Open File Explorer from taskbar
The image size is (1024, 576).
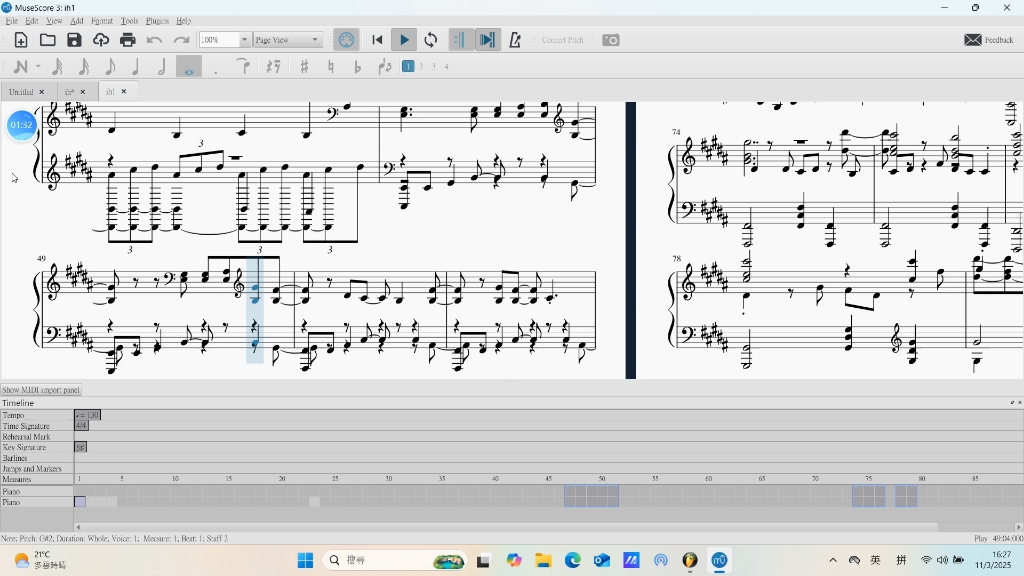(x=543, y=560)
